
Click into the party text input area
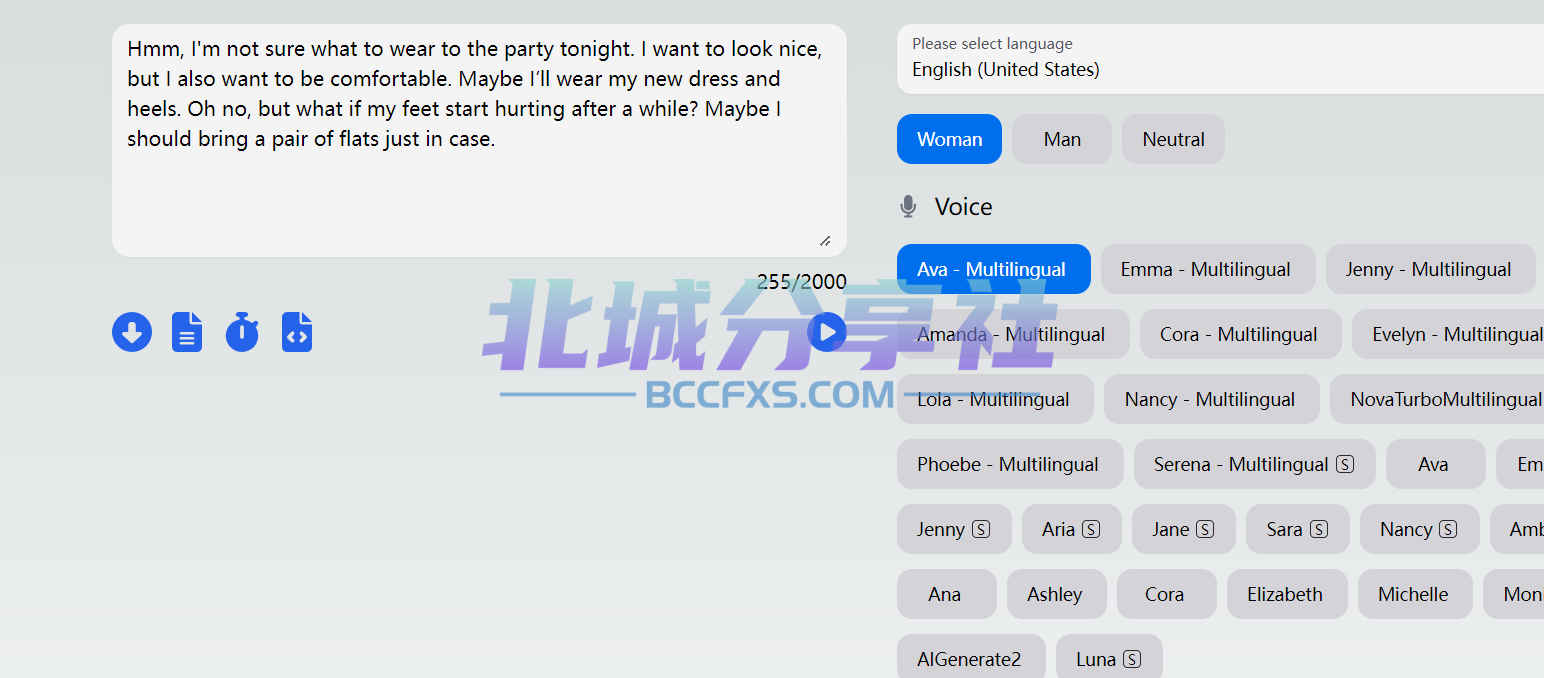479,140
